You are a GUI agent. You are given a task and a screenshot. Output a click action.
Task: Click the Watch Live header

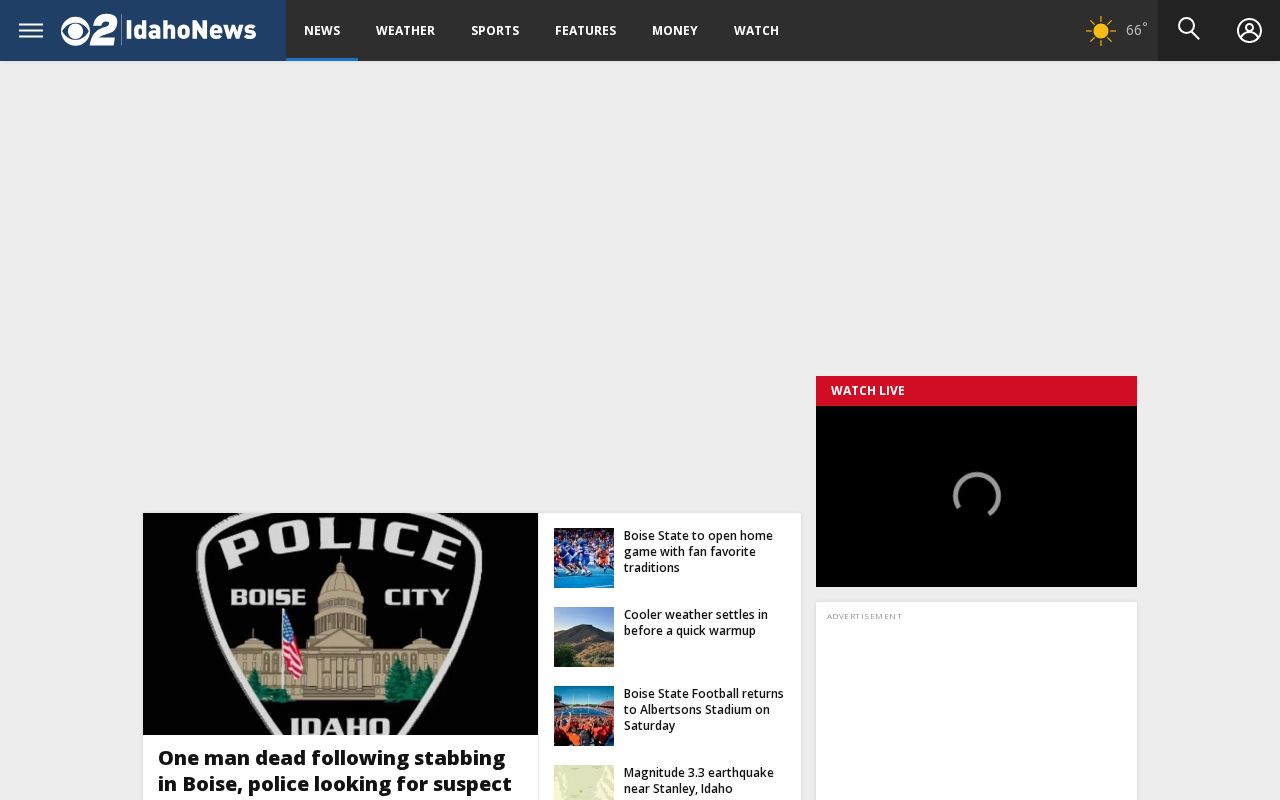[x=976, y=391]
